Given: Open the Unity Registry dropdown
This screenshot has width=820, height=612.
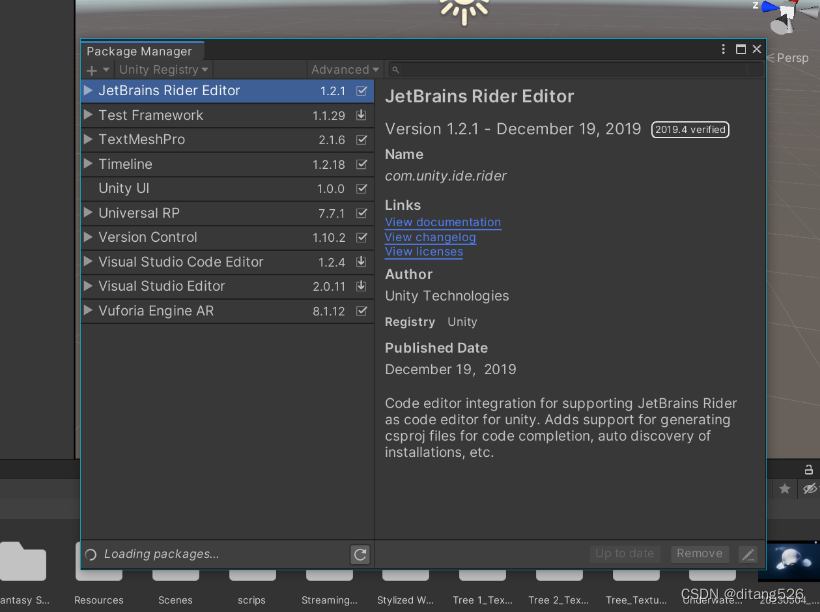Looking at the screenshot, I should coord(164,70).
